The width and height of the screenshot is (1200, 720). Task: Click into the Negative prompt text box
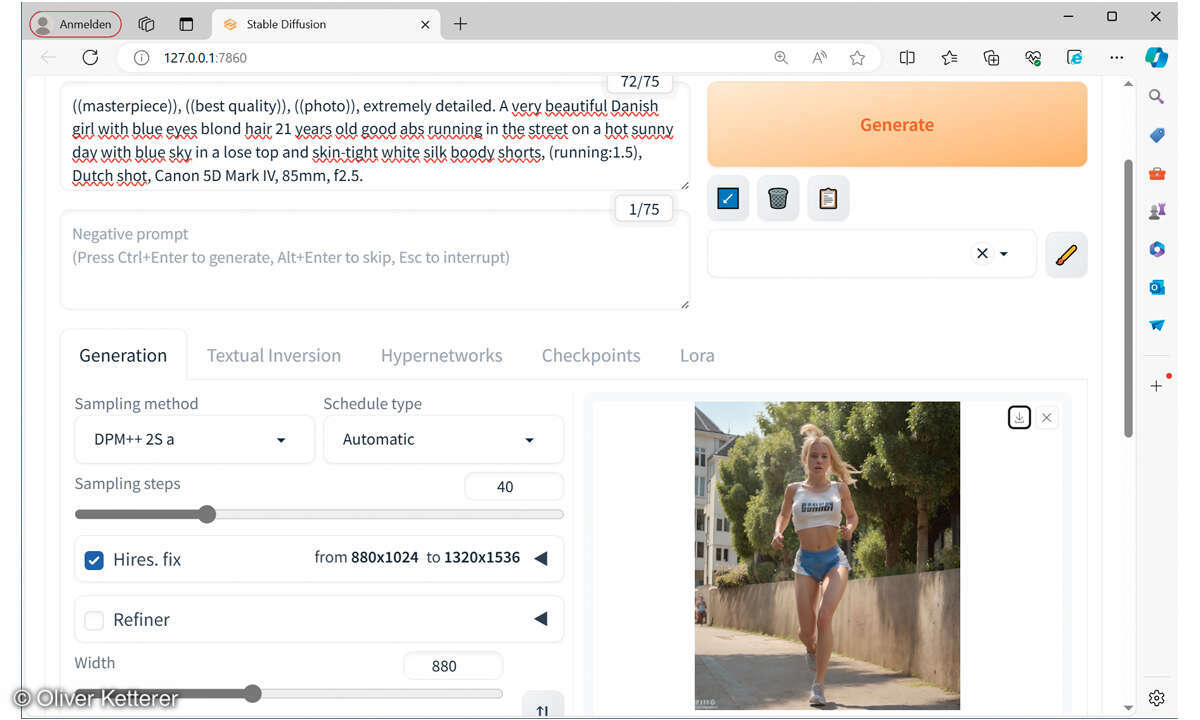coord(375,260)
